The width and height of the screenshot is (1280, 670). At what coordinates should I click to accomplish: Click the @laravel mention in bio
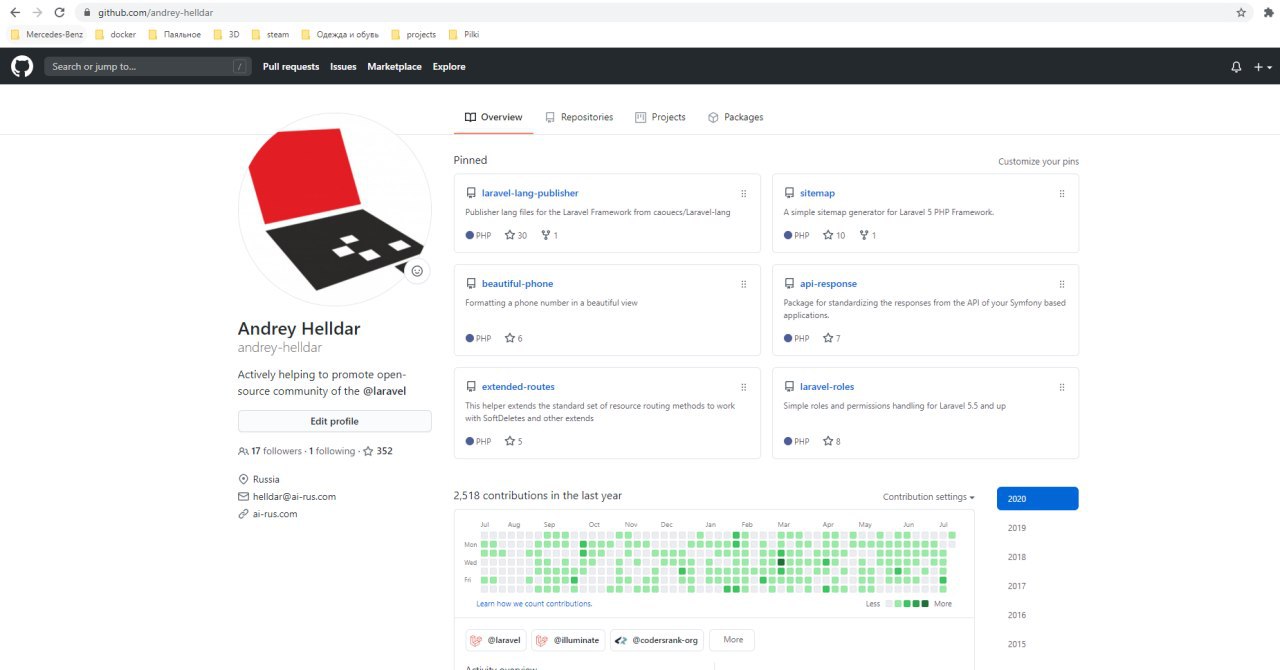384,391
